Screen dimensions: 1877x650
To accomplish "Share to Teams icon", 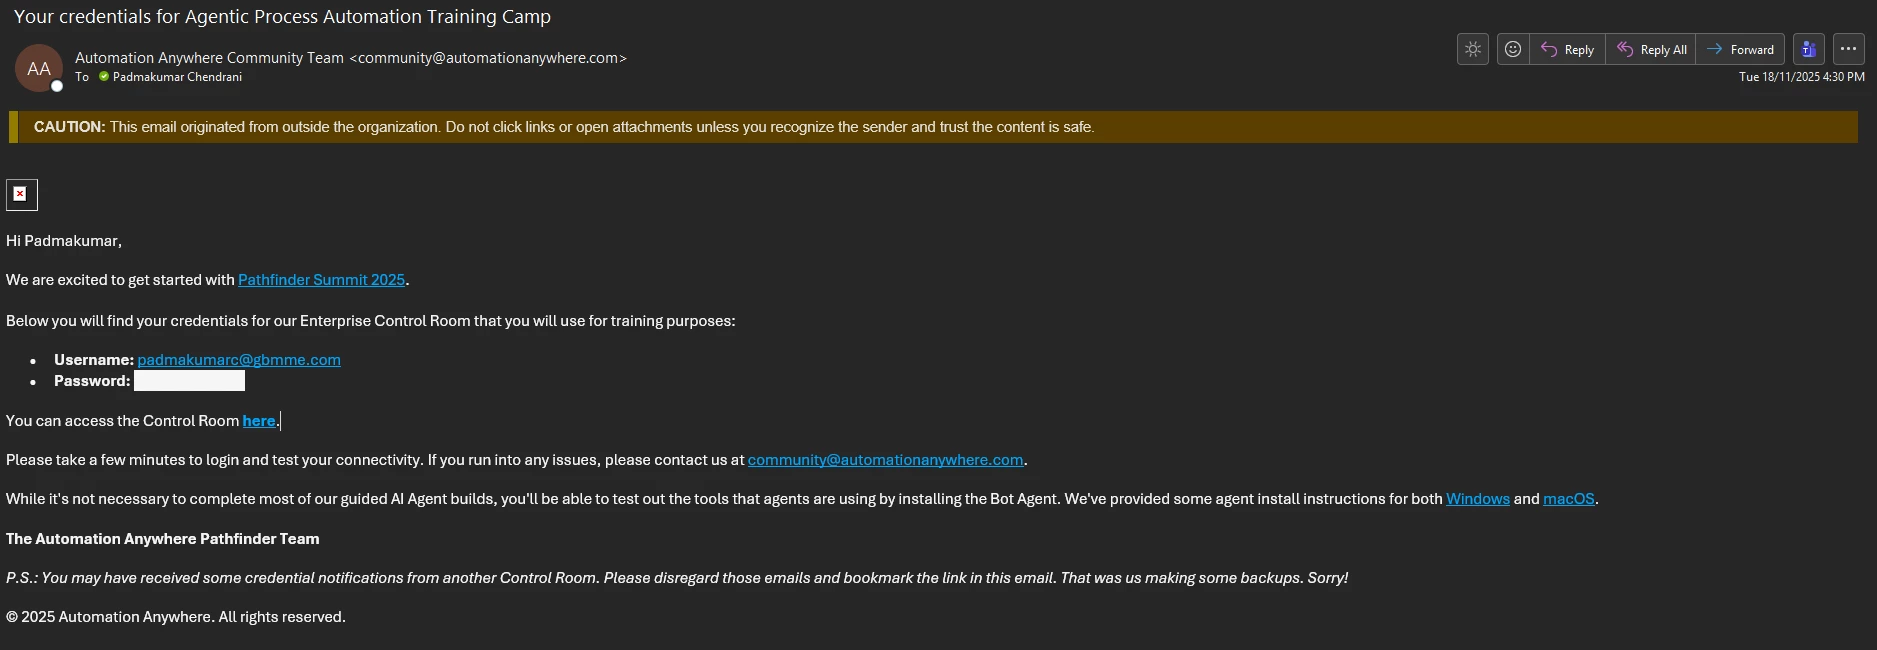I will coord(1808,49).
